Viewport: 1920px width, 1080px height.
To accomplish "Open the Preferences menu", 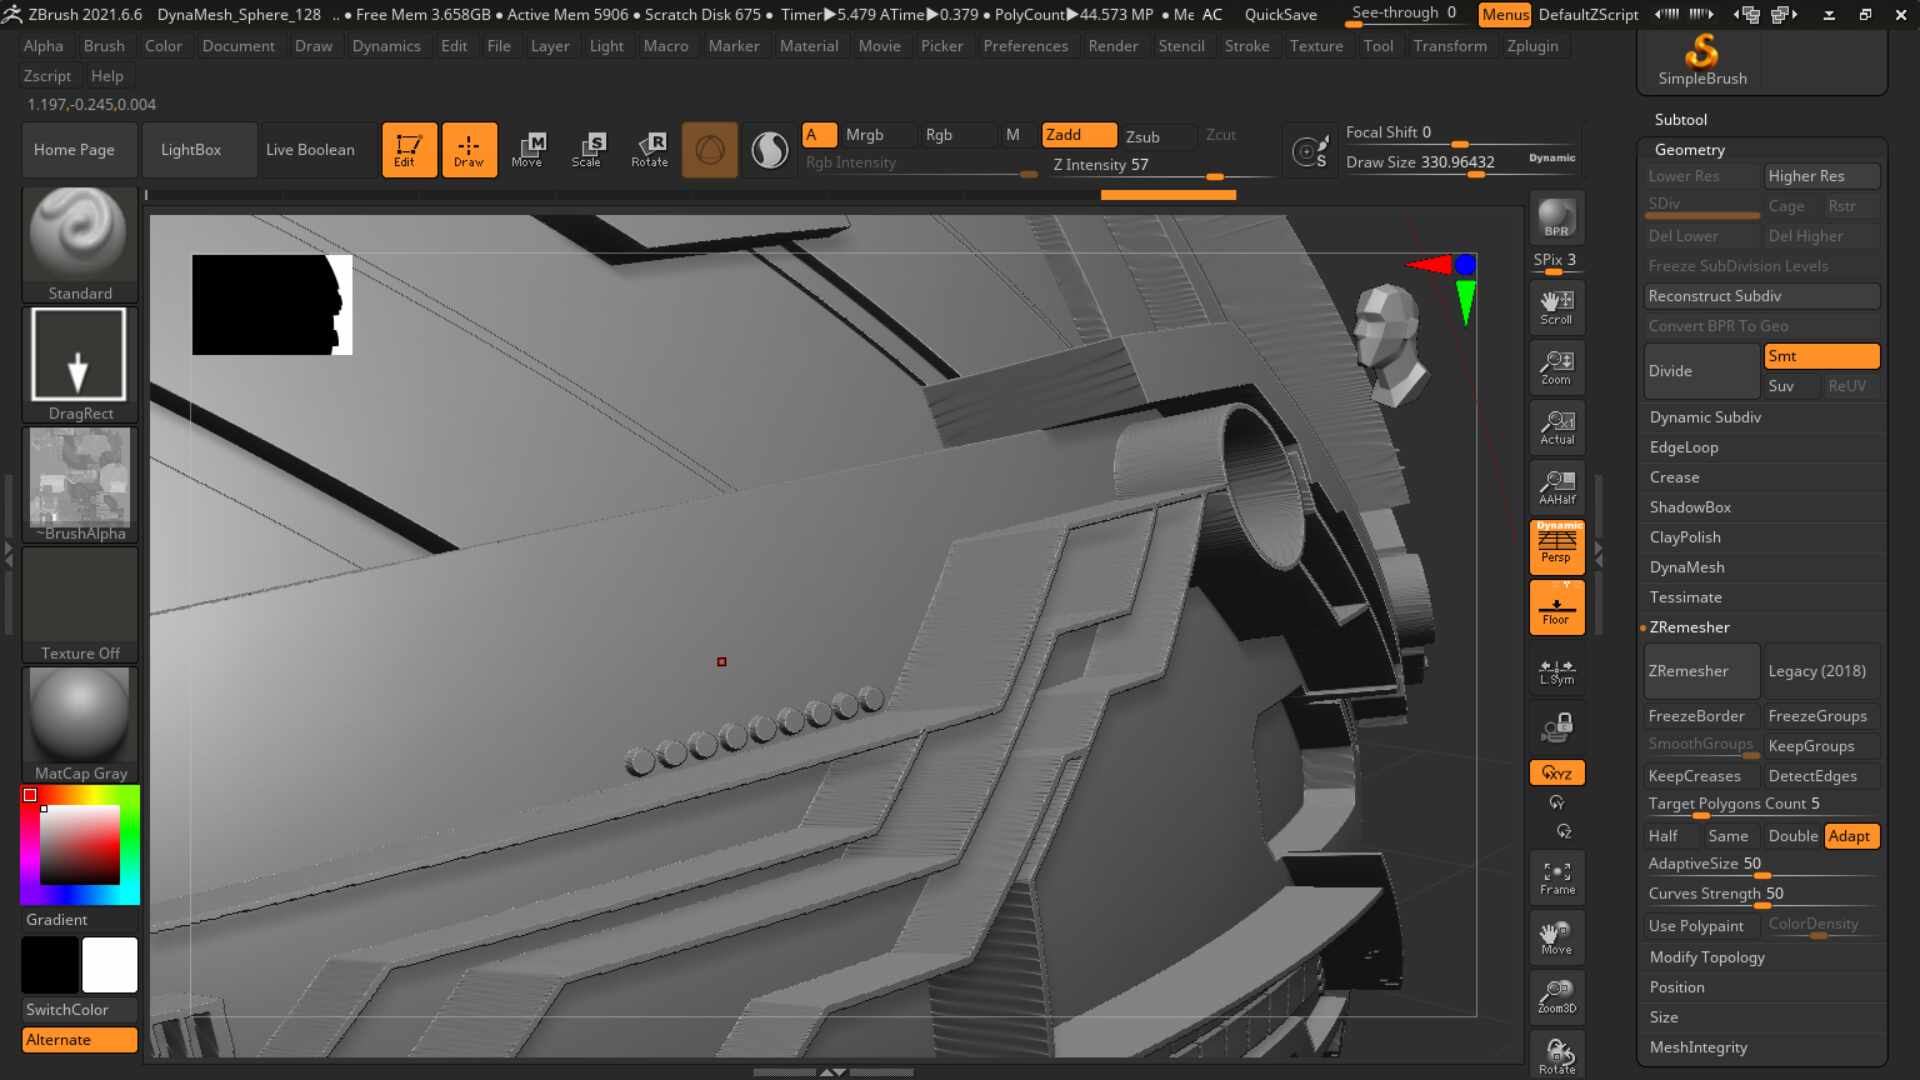I will [1025, 46].
